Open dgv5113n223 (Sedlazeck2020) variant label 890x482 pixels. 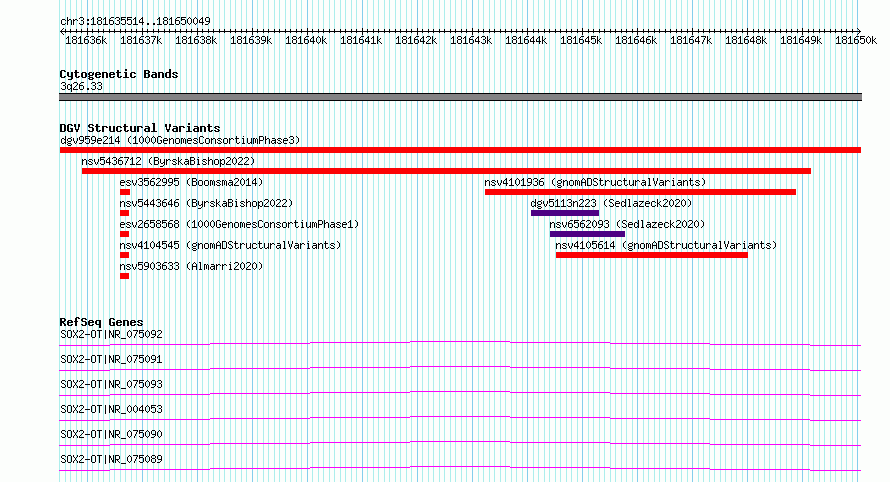tap(611, 203)
